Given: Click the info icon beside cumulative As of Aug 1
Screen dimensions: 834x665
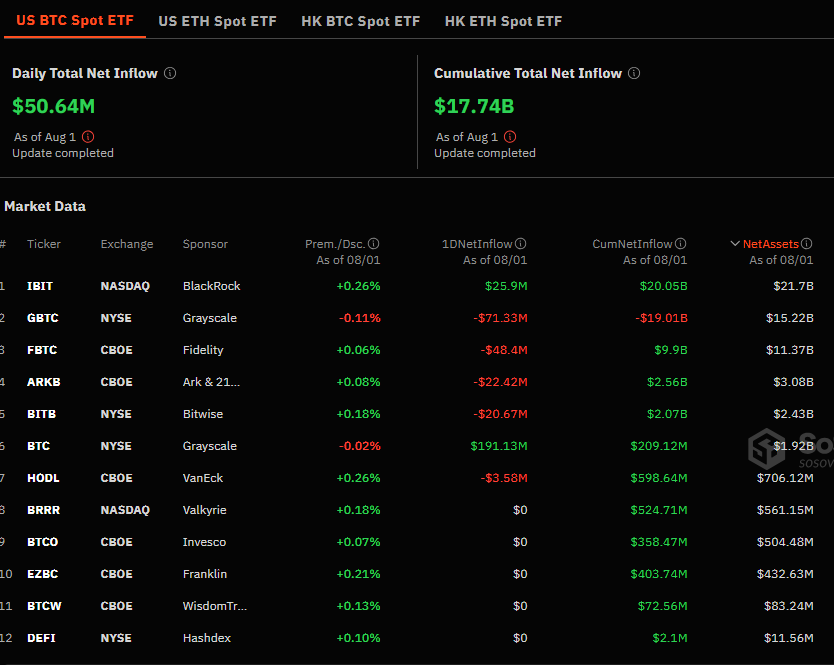Looking at the screenshot, I should pyautogui.click(x=510, y=136).
